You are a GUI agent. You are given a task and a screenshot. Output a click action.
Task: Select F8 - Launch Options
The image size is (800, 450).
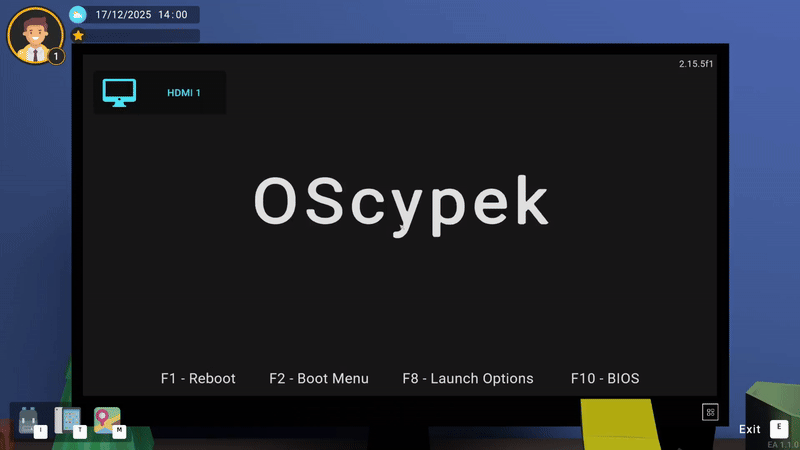point(468,378)
